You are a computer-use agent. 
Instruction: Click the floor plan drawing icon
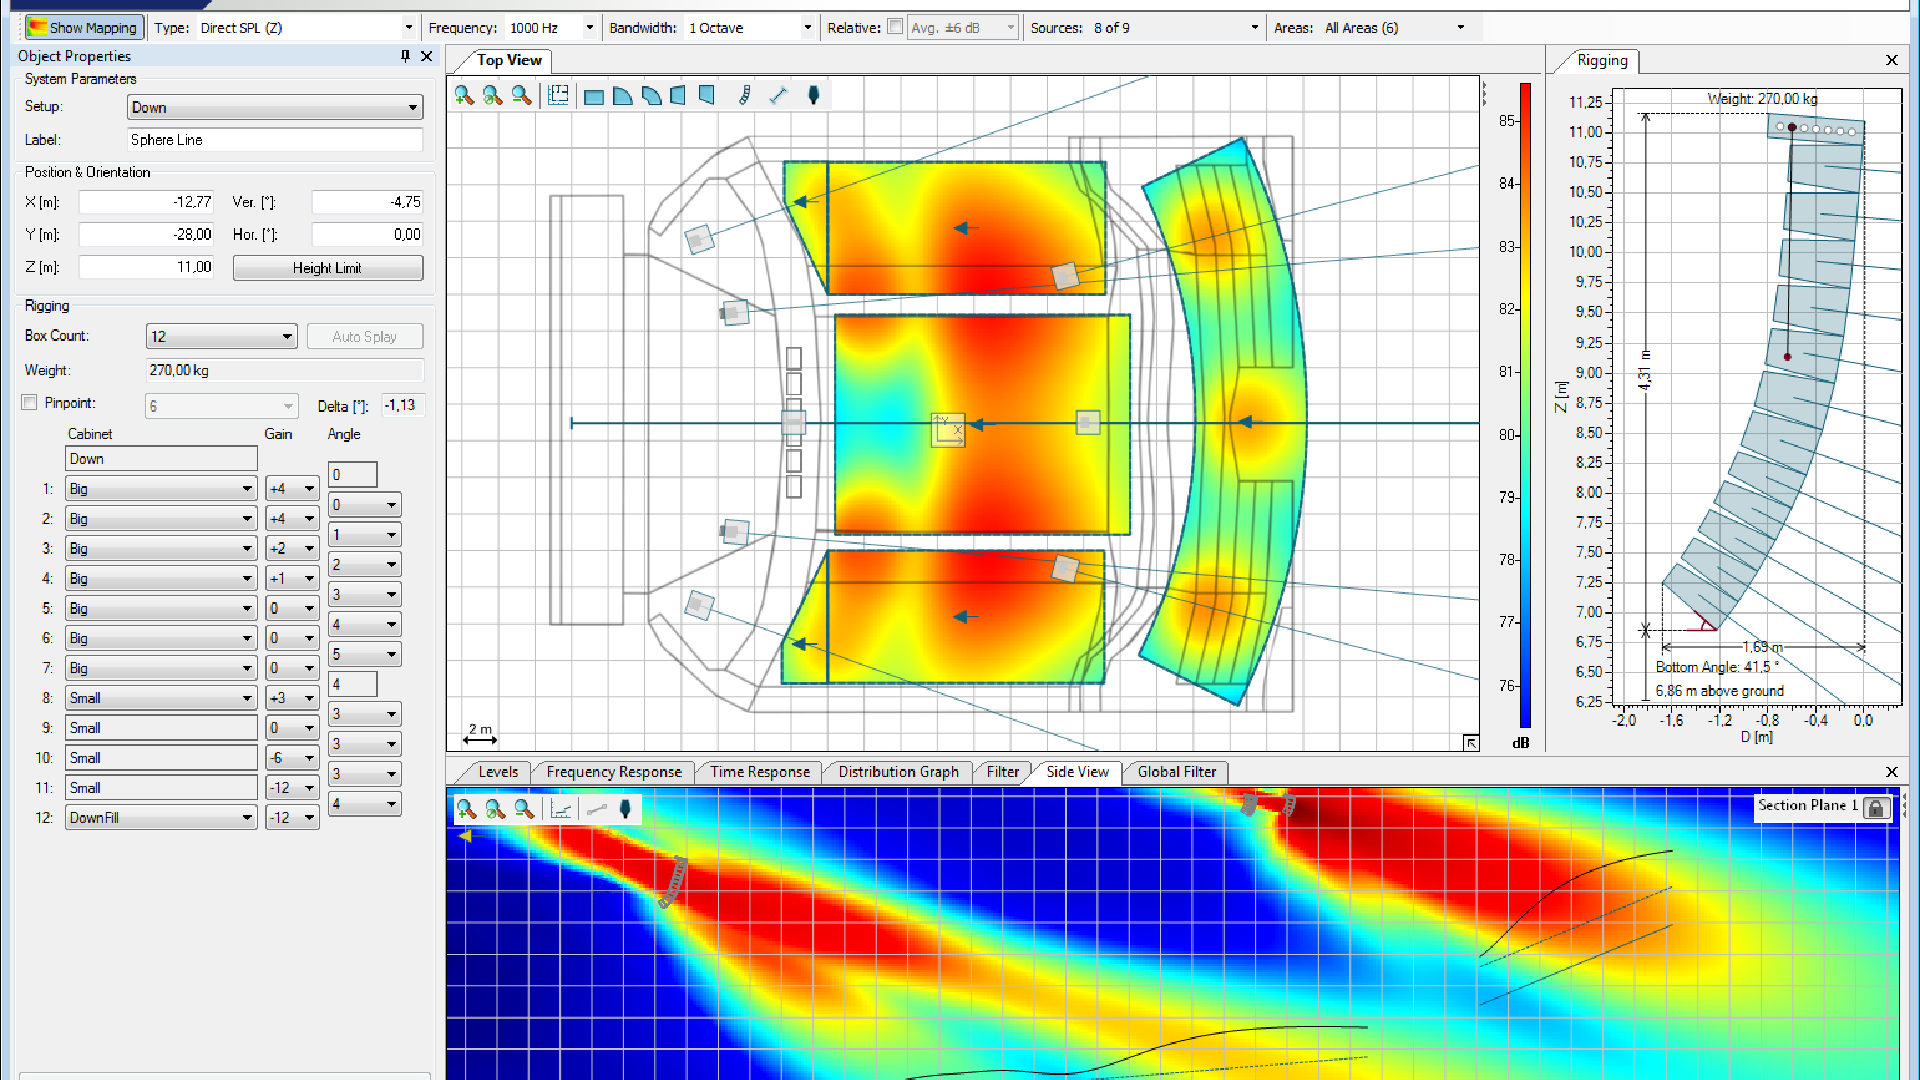pyautogui.click(x=558, y=95)
